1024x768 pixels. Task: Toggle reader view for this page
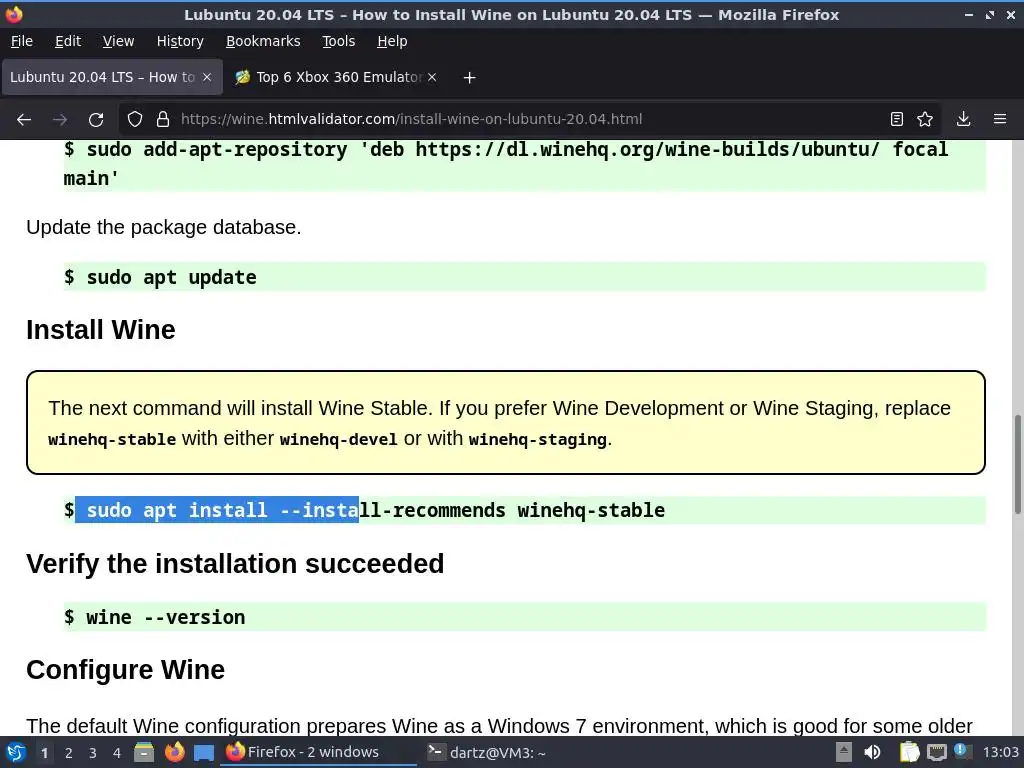tap(897, 119)
